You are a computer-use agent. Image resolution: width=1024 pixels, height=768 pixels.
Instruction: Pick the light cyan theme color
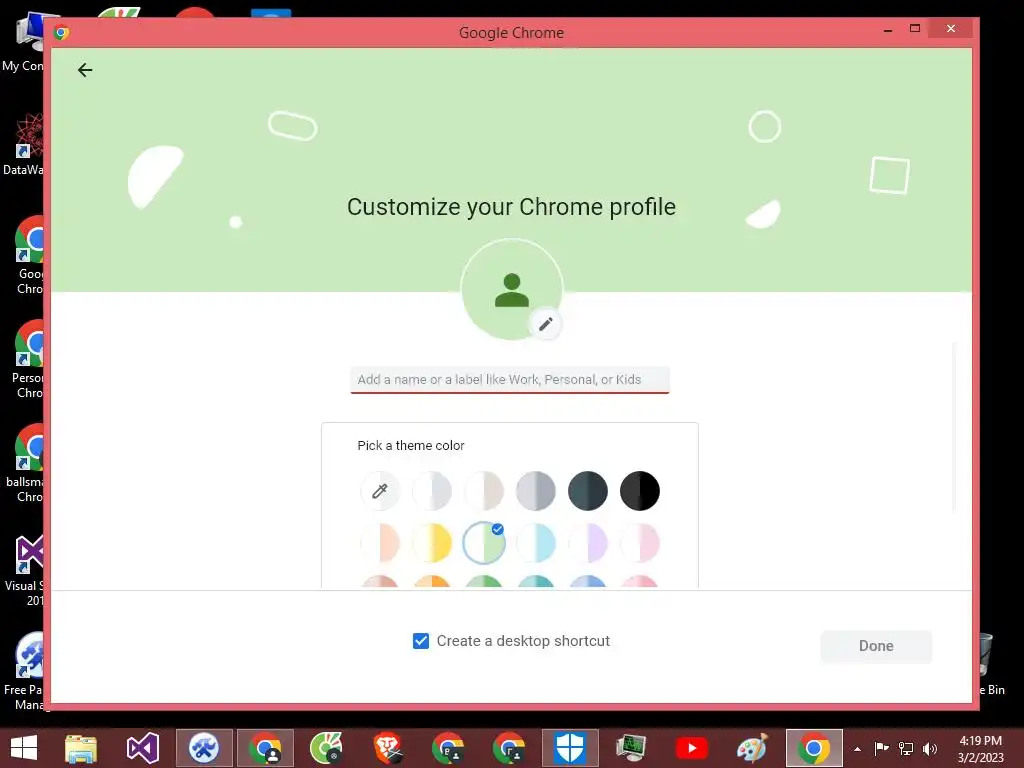pyautogui.click(x=536, y=543)
